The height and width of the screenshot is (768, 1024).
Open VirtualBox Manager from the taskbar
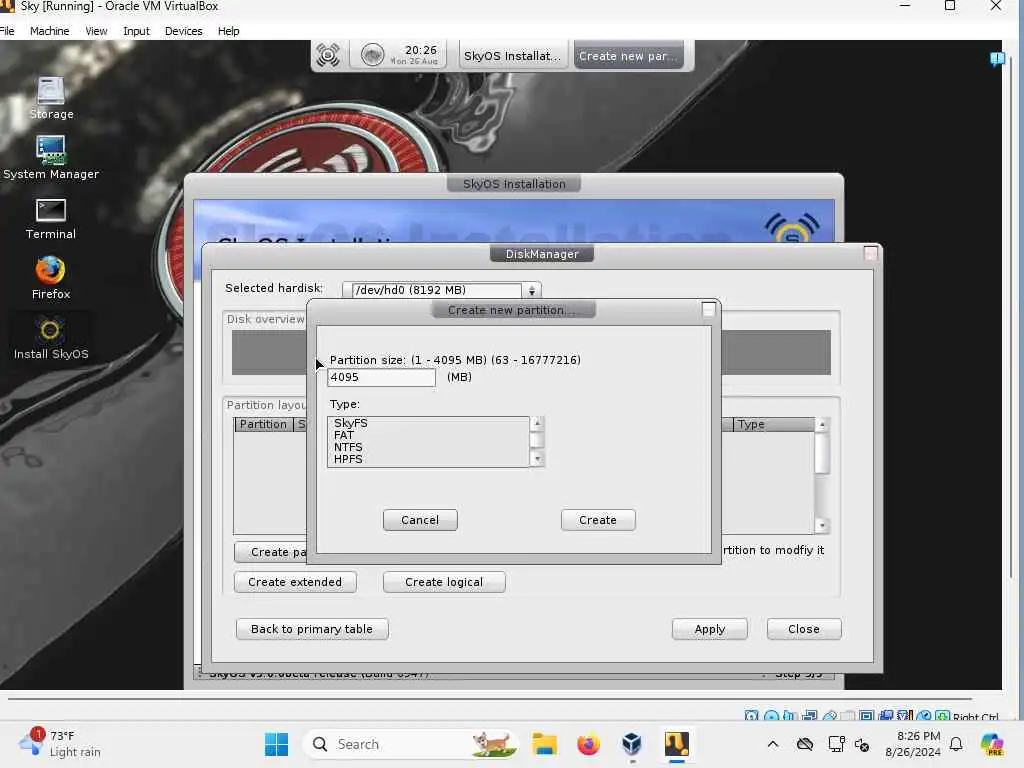632,744
